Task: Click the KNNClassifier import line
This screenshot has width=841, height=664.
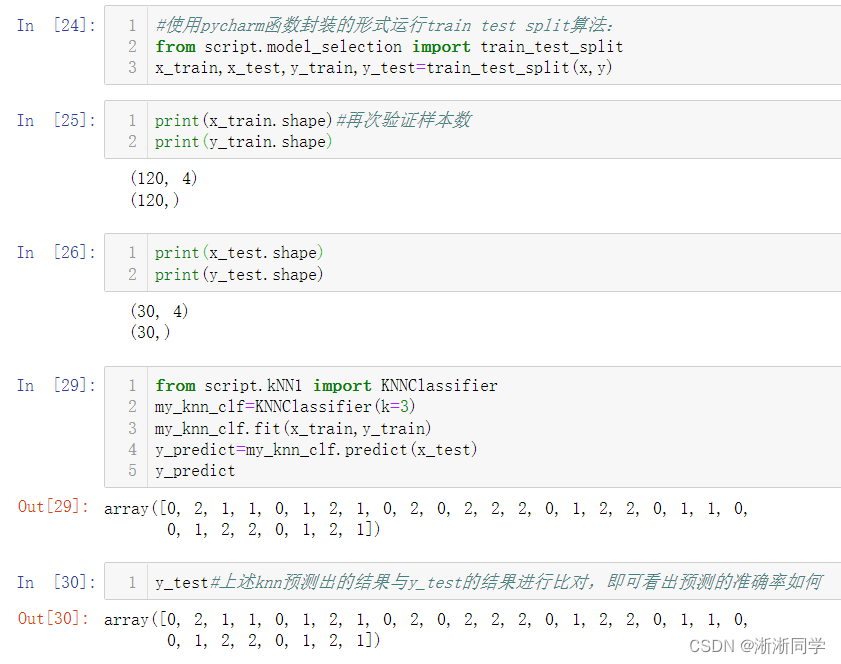Action: (326, 386)
